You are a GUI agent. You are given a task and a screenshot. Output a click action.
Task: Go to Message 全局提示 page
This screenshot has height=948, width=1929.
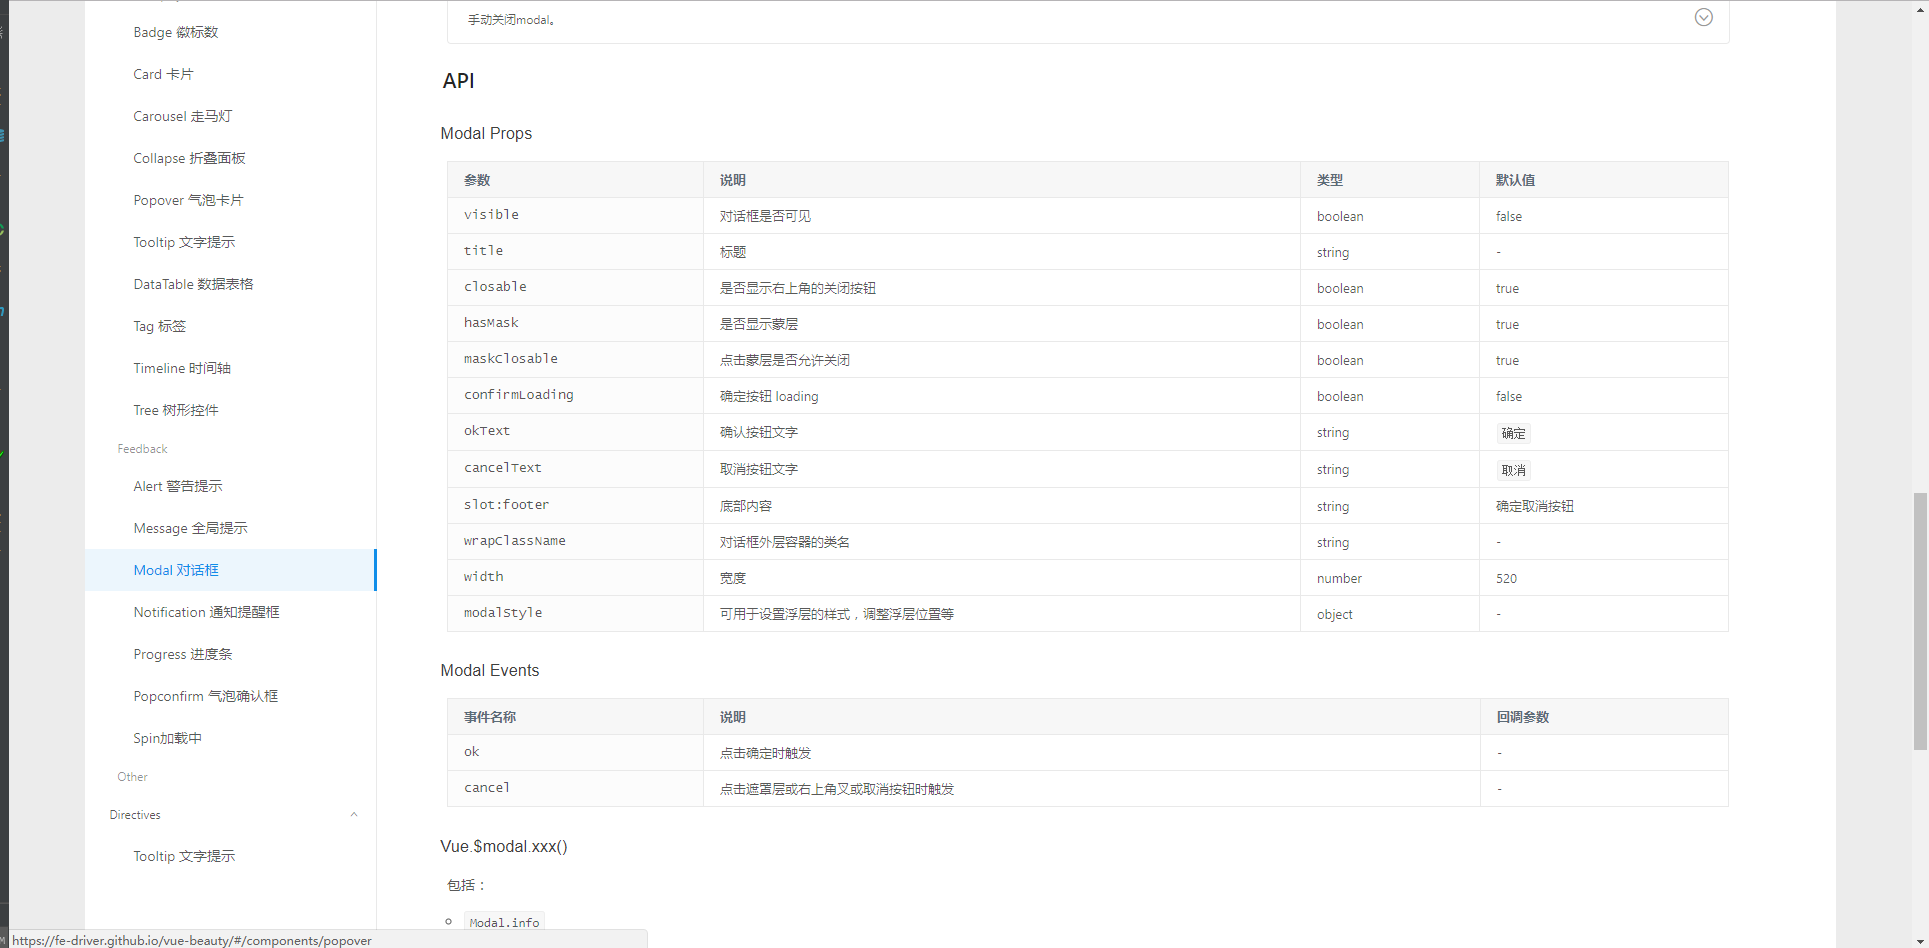(190, 528)
